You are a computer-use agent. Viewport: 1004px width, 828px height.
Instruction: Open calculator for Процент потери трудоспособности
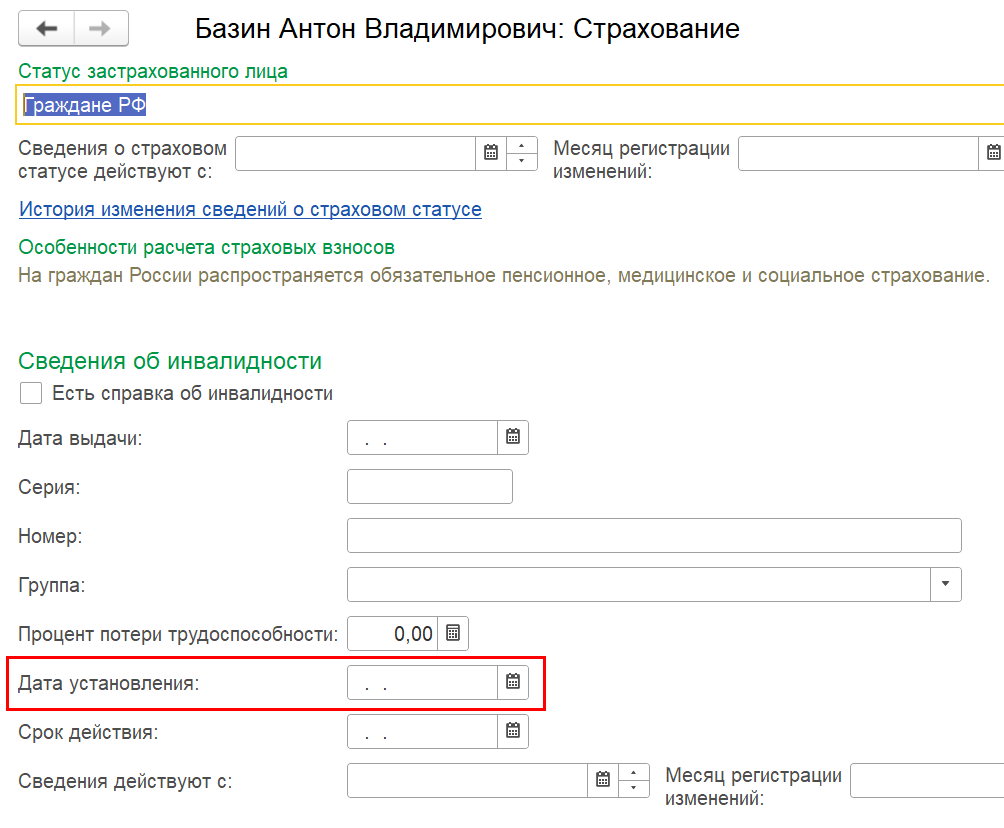pyautogui.click(x=453, y=633)
